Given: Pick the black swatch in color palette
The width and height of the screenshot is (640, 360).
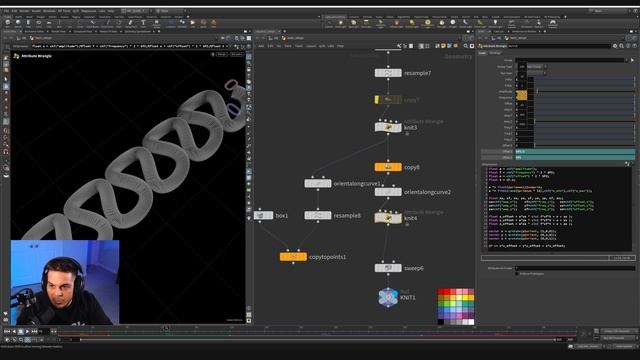Looking at the screenshot, I should click(x=441, y=322).
